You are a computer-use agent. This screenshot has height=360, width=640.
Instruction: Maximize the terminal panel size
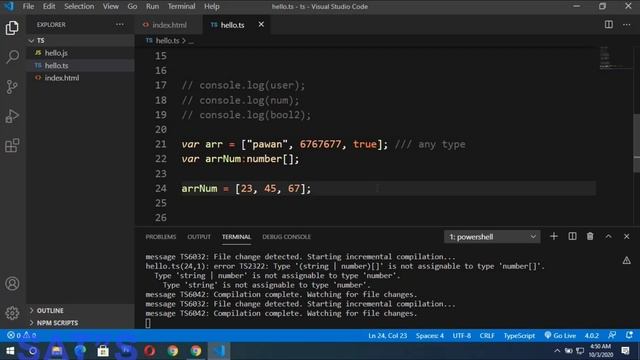tap(608, 236)
